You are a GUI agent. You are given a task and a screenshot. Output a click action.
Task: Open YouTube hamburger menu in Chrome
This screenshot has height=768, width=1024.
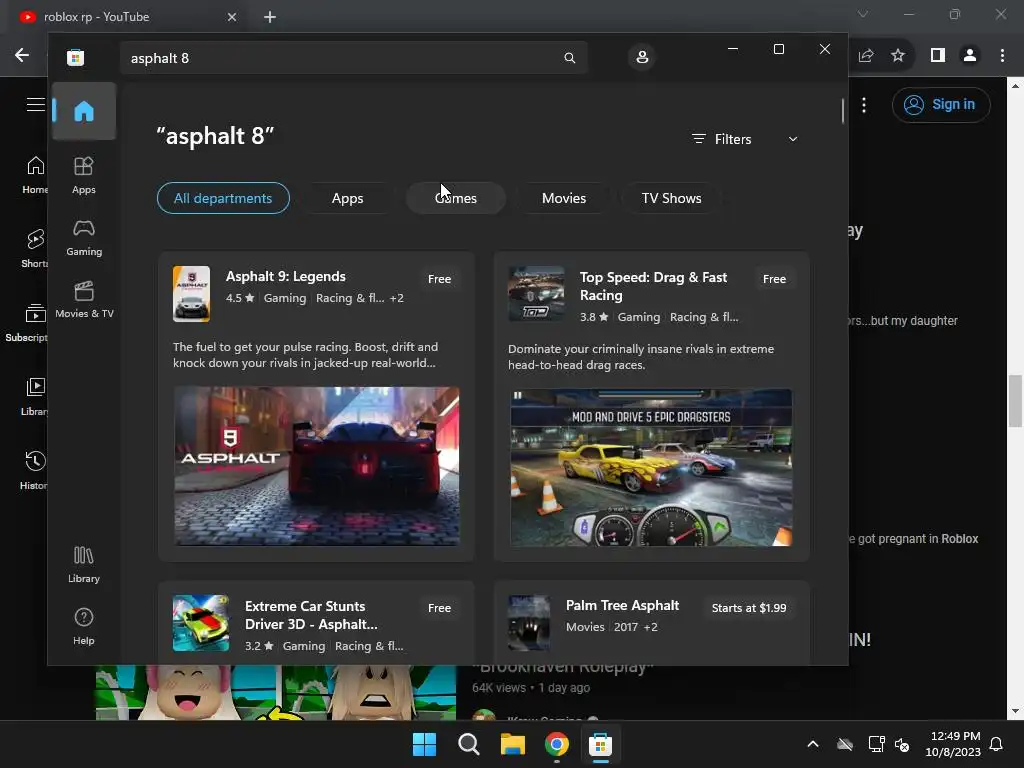click(x=35, y=104)
